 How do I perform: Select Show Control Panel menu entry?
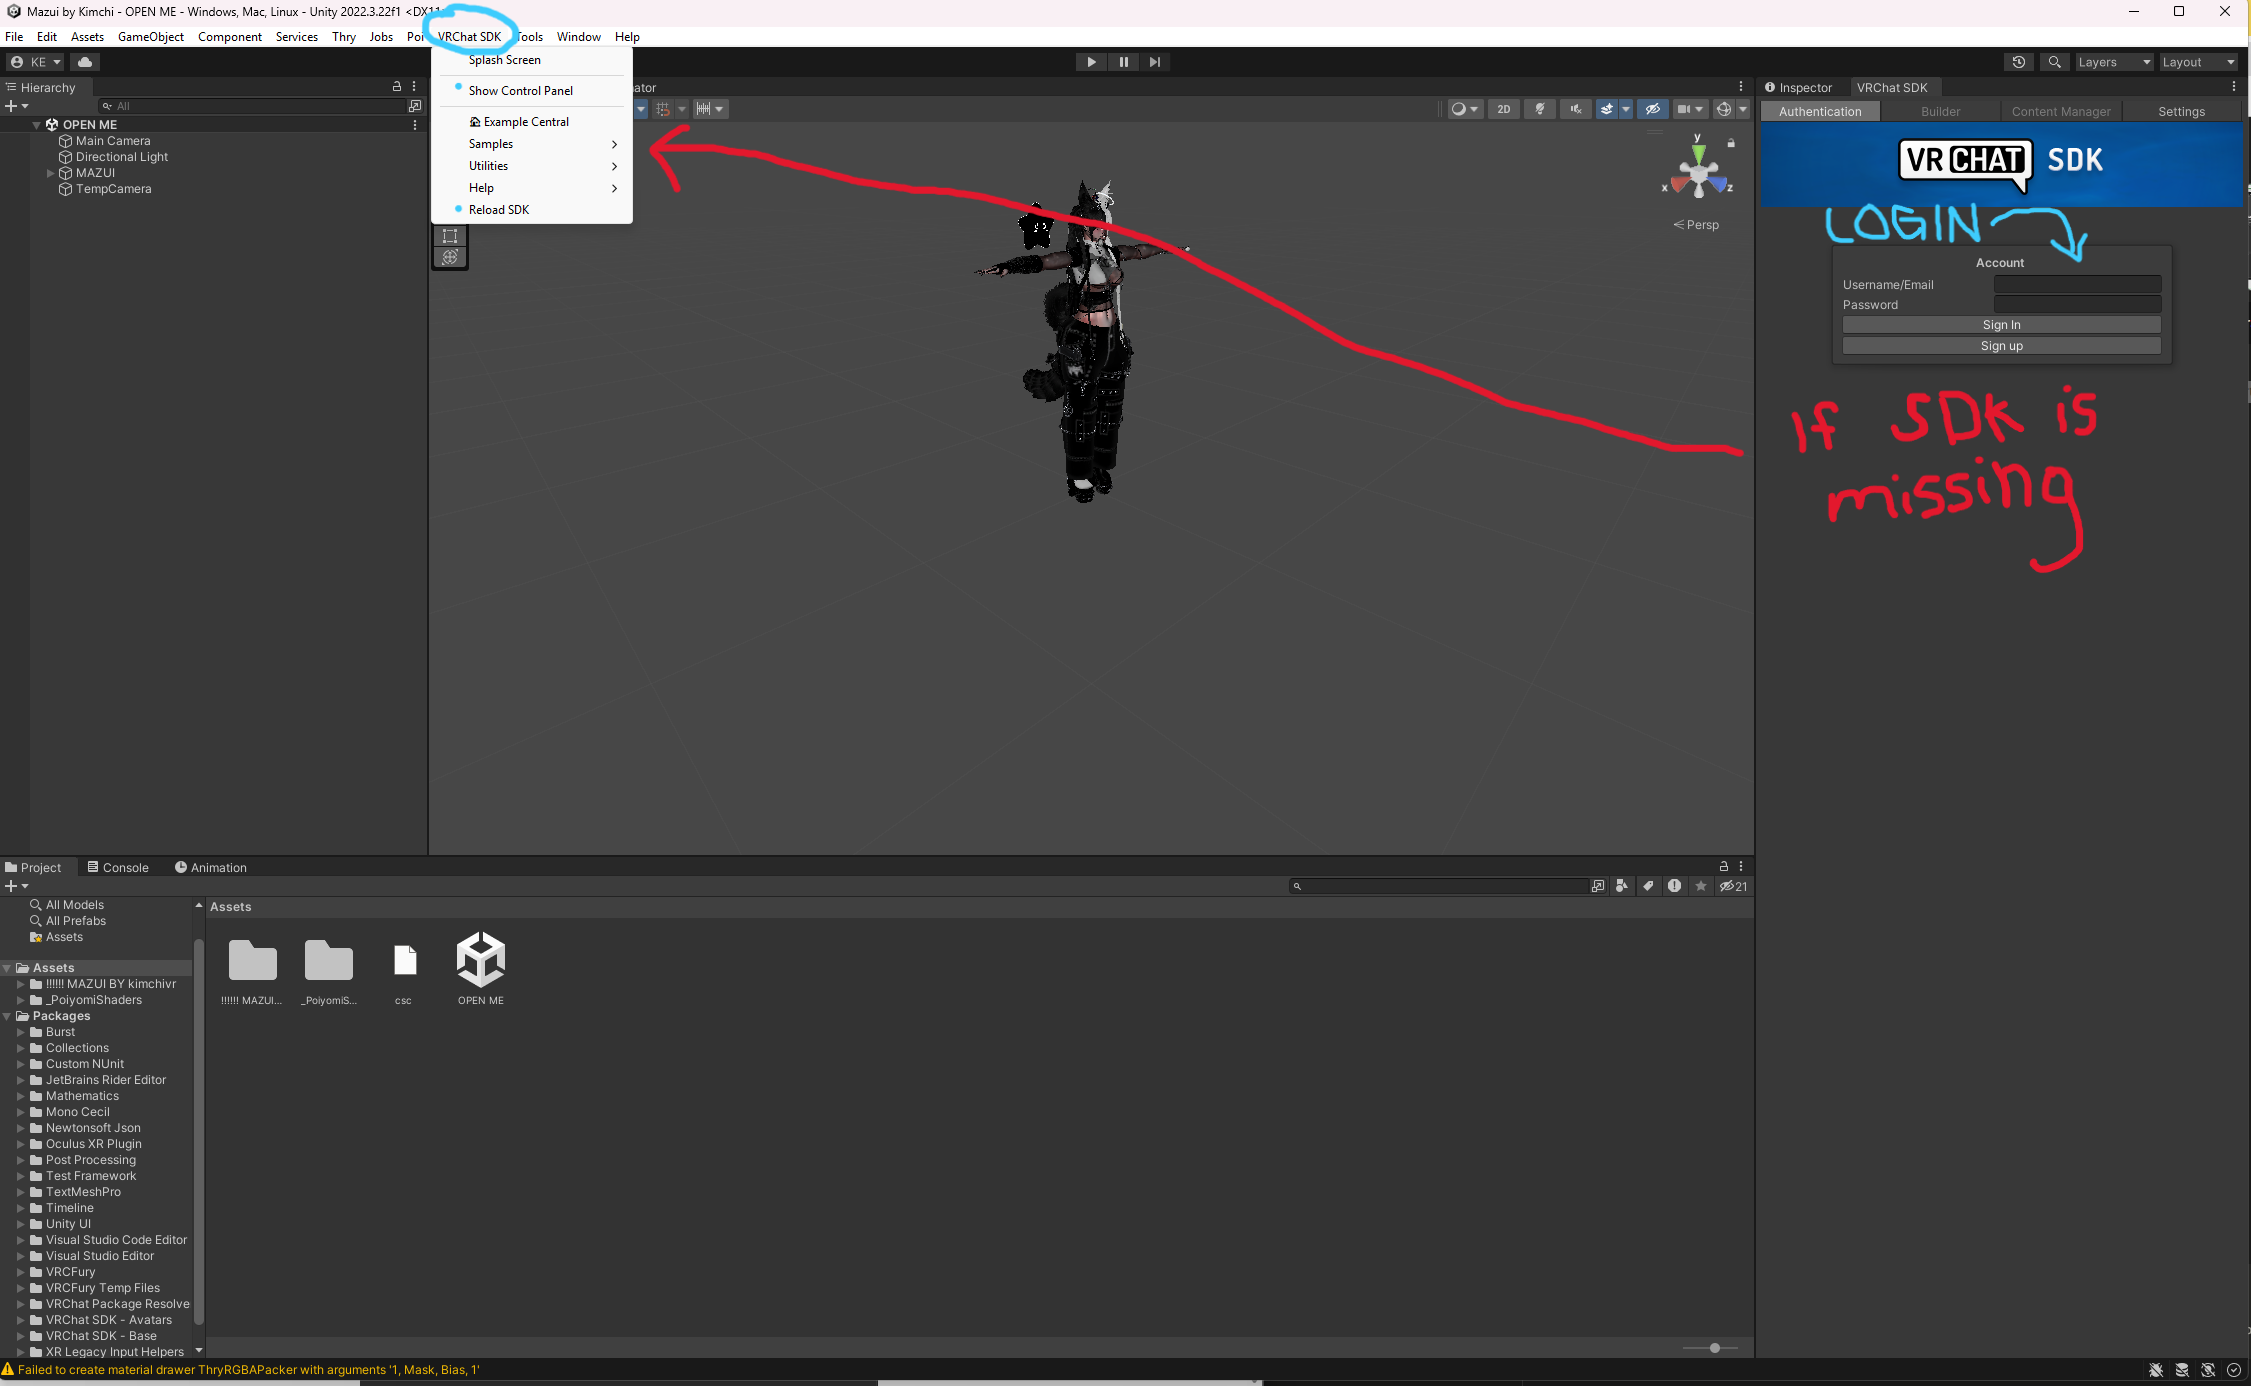520,91
